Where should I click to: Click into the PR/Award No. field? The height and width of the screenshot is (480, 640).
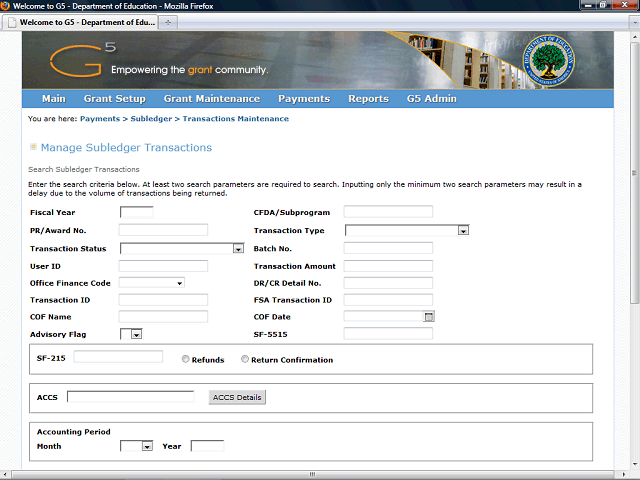point(163,230)
